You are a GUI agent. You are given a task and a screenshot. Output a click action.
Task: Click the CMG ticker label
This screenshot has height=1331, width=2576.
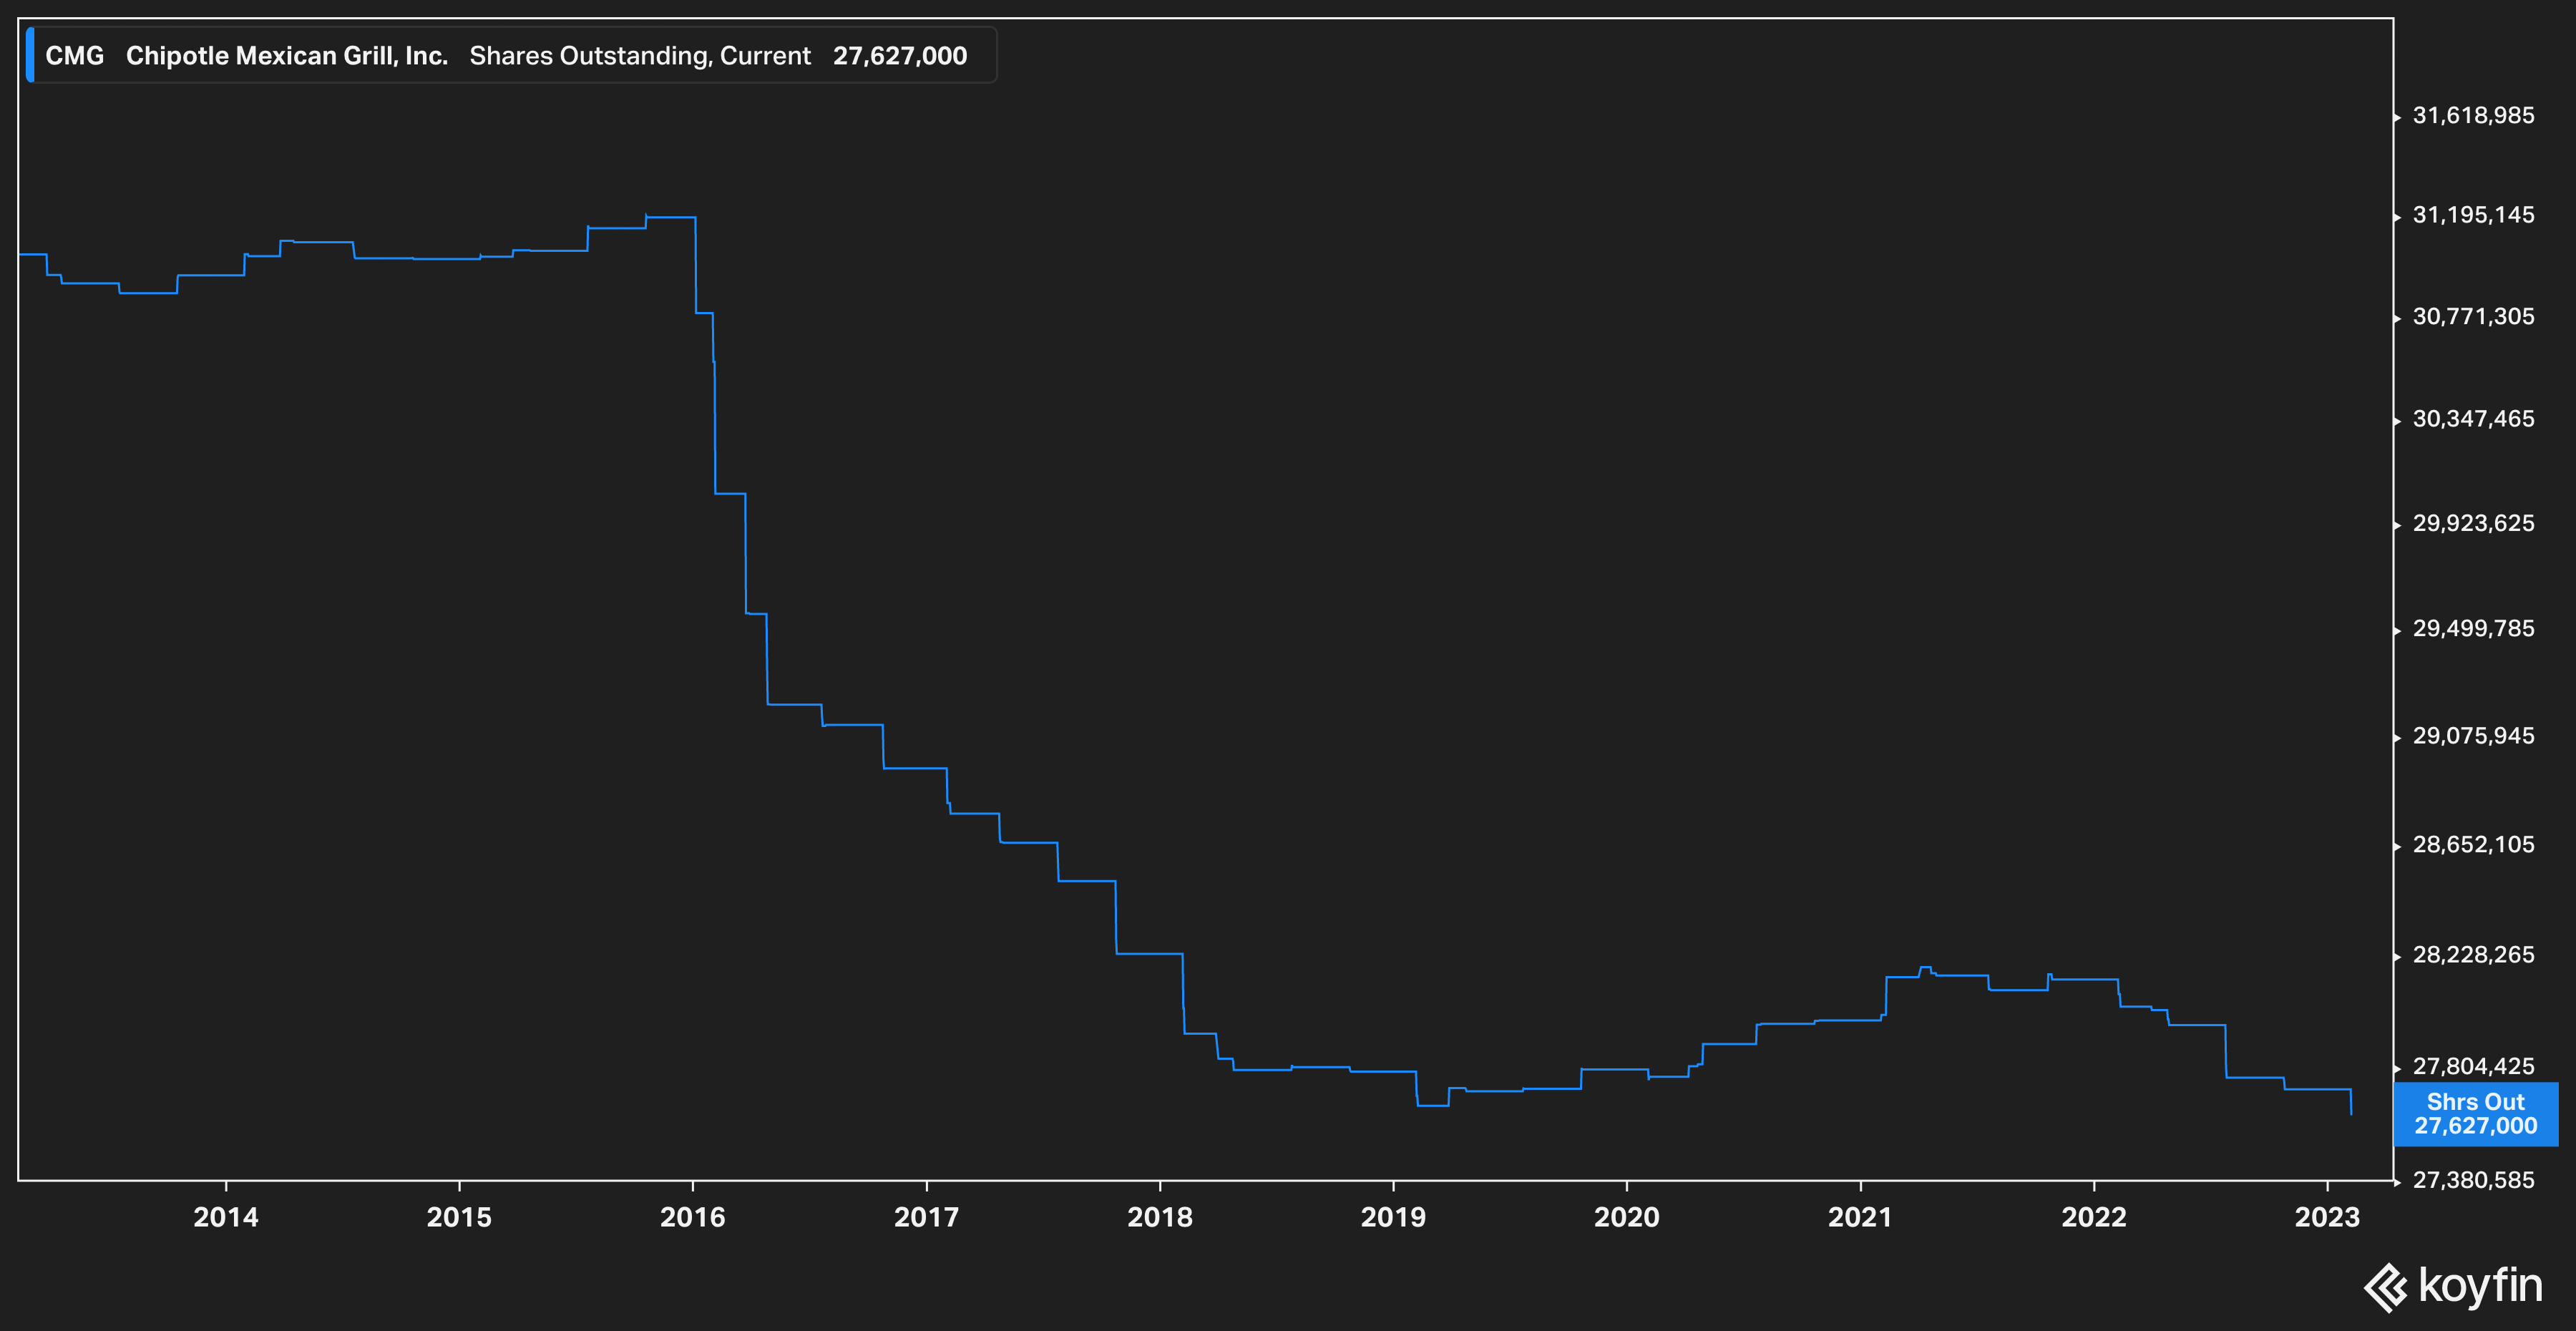pyautogui.click(x=75, y=56)
